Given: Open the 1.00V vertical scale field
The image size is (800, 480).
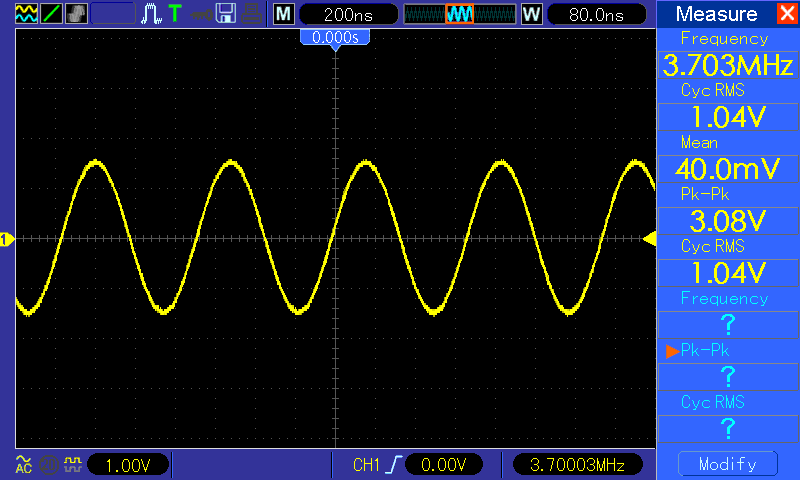Looking at the screenshot, I should click(x=128, y=464).
